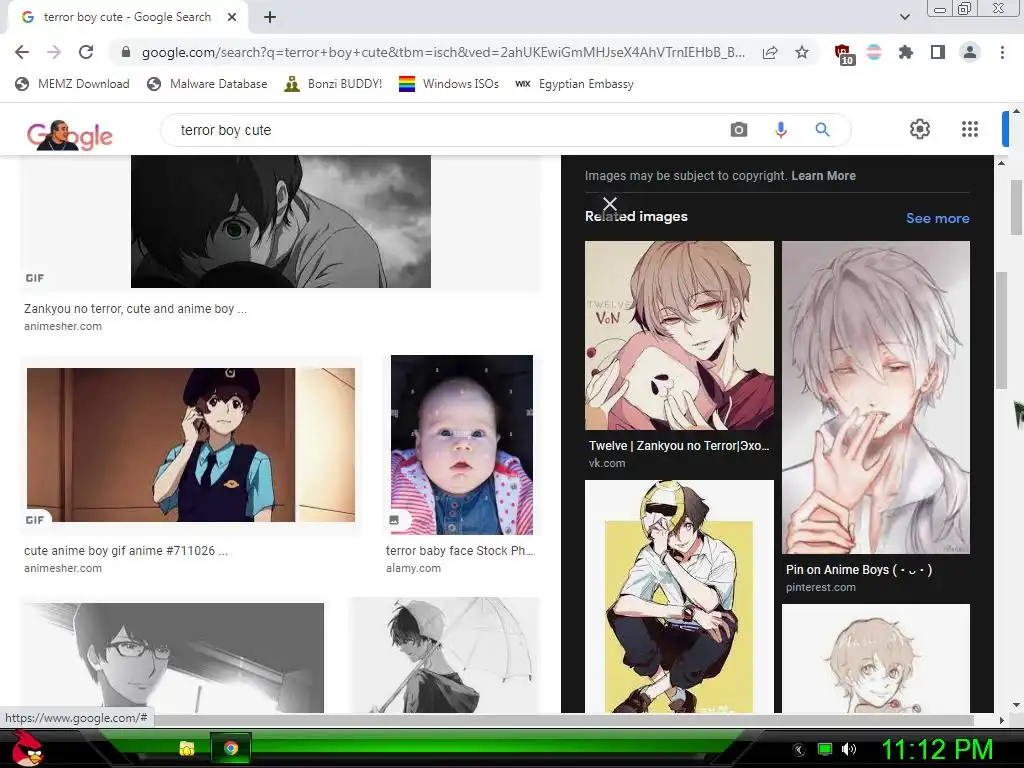The width and height of the screenshot is (1024, 768).
Task: Open a new browser tab
Action: (x=270, y=17)
